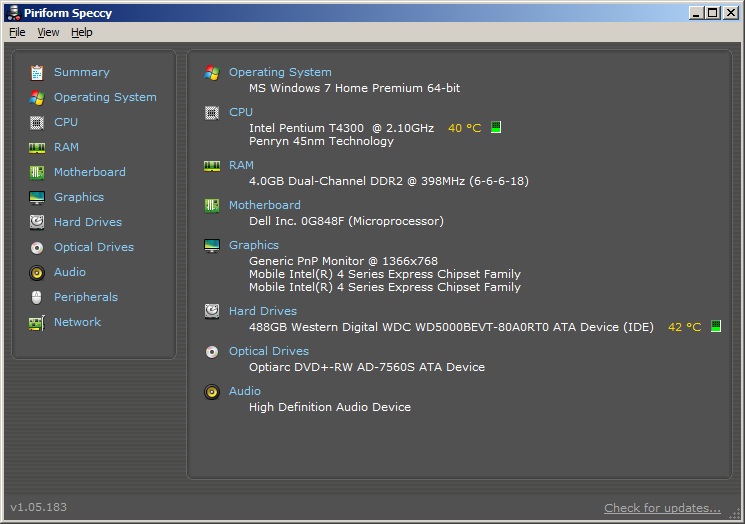The image size is (745, 524).
Task: Select Operating System in the sidebar
Action: point(105,97)
